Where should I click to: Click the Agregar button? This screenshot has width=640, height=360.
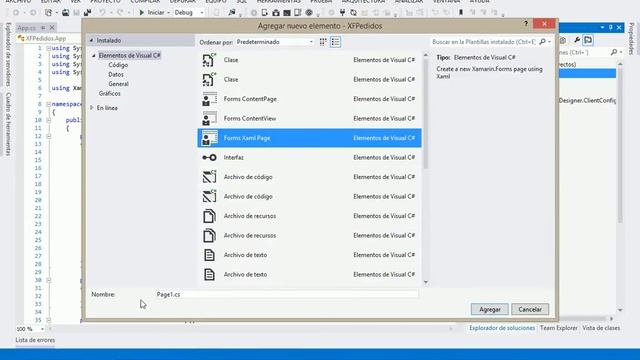pyautogui.click(x=490, y=309)
